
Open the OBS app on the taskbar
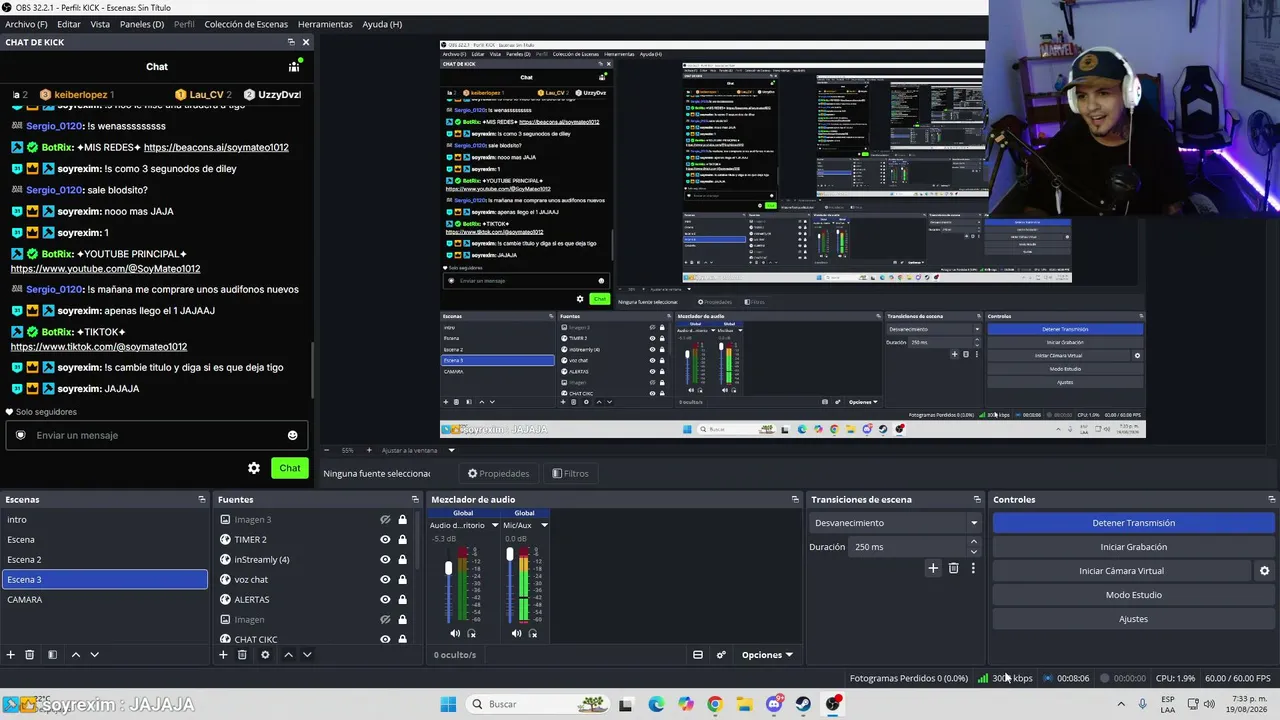pos(834,704)
